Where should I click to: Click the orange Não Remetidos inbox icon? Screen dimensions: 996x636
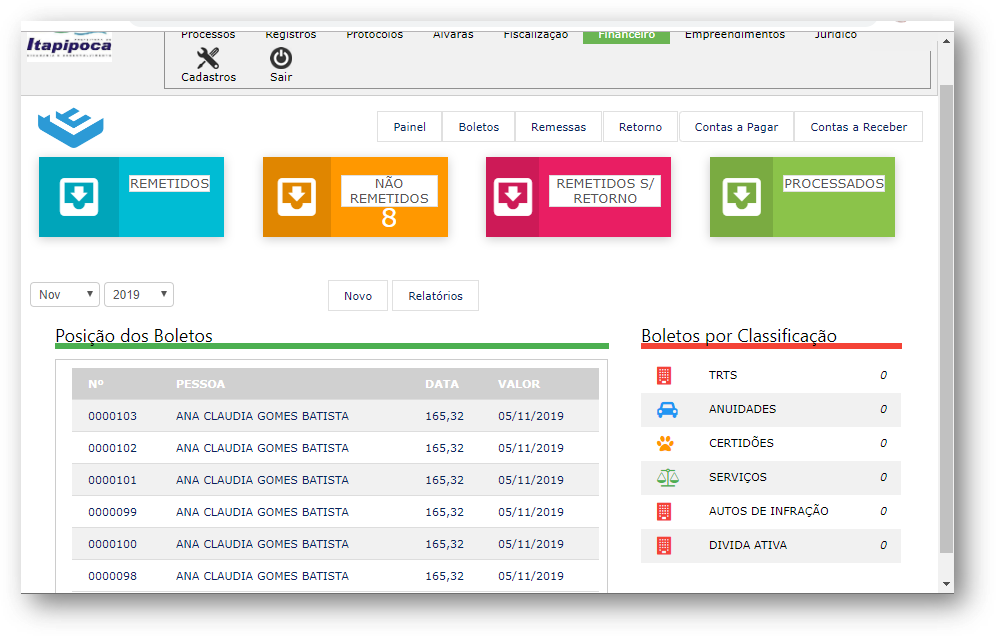tap(296, 197)
